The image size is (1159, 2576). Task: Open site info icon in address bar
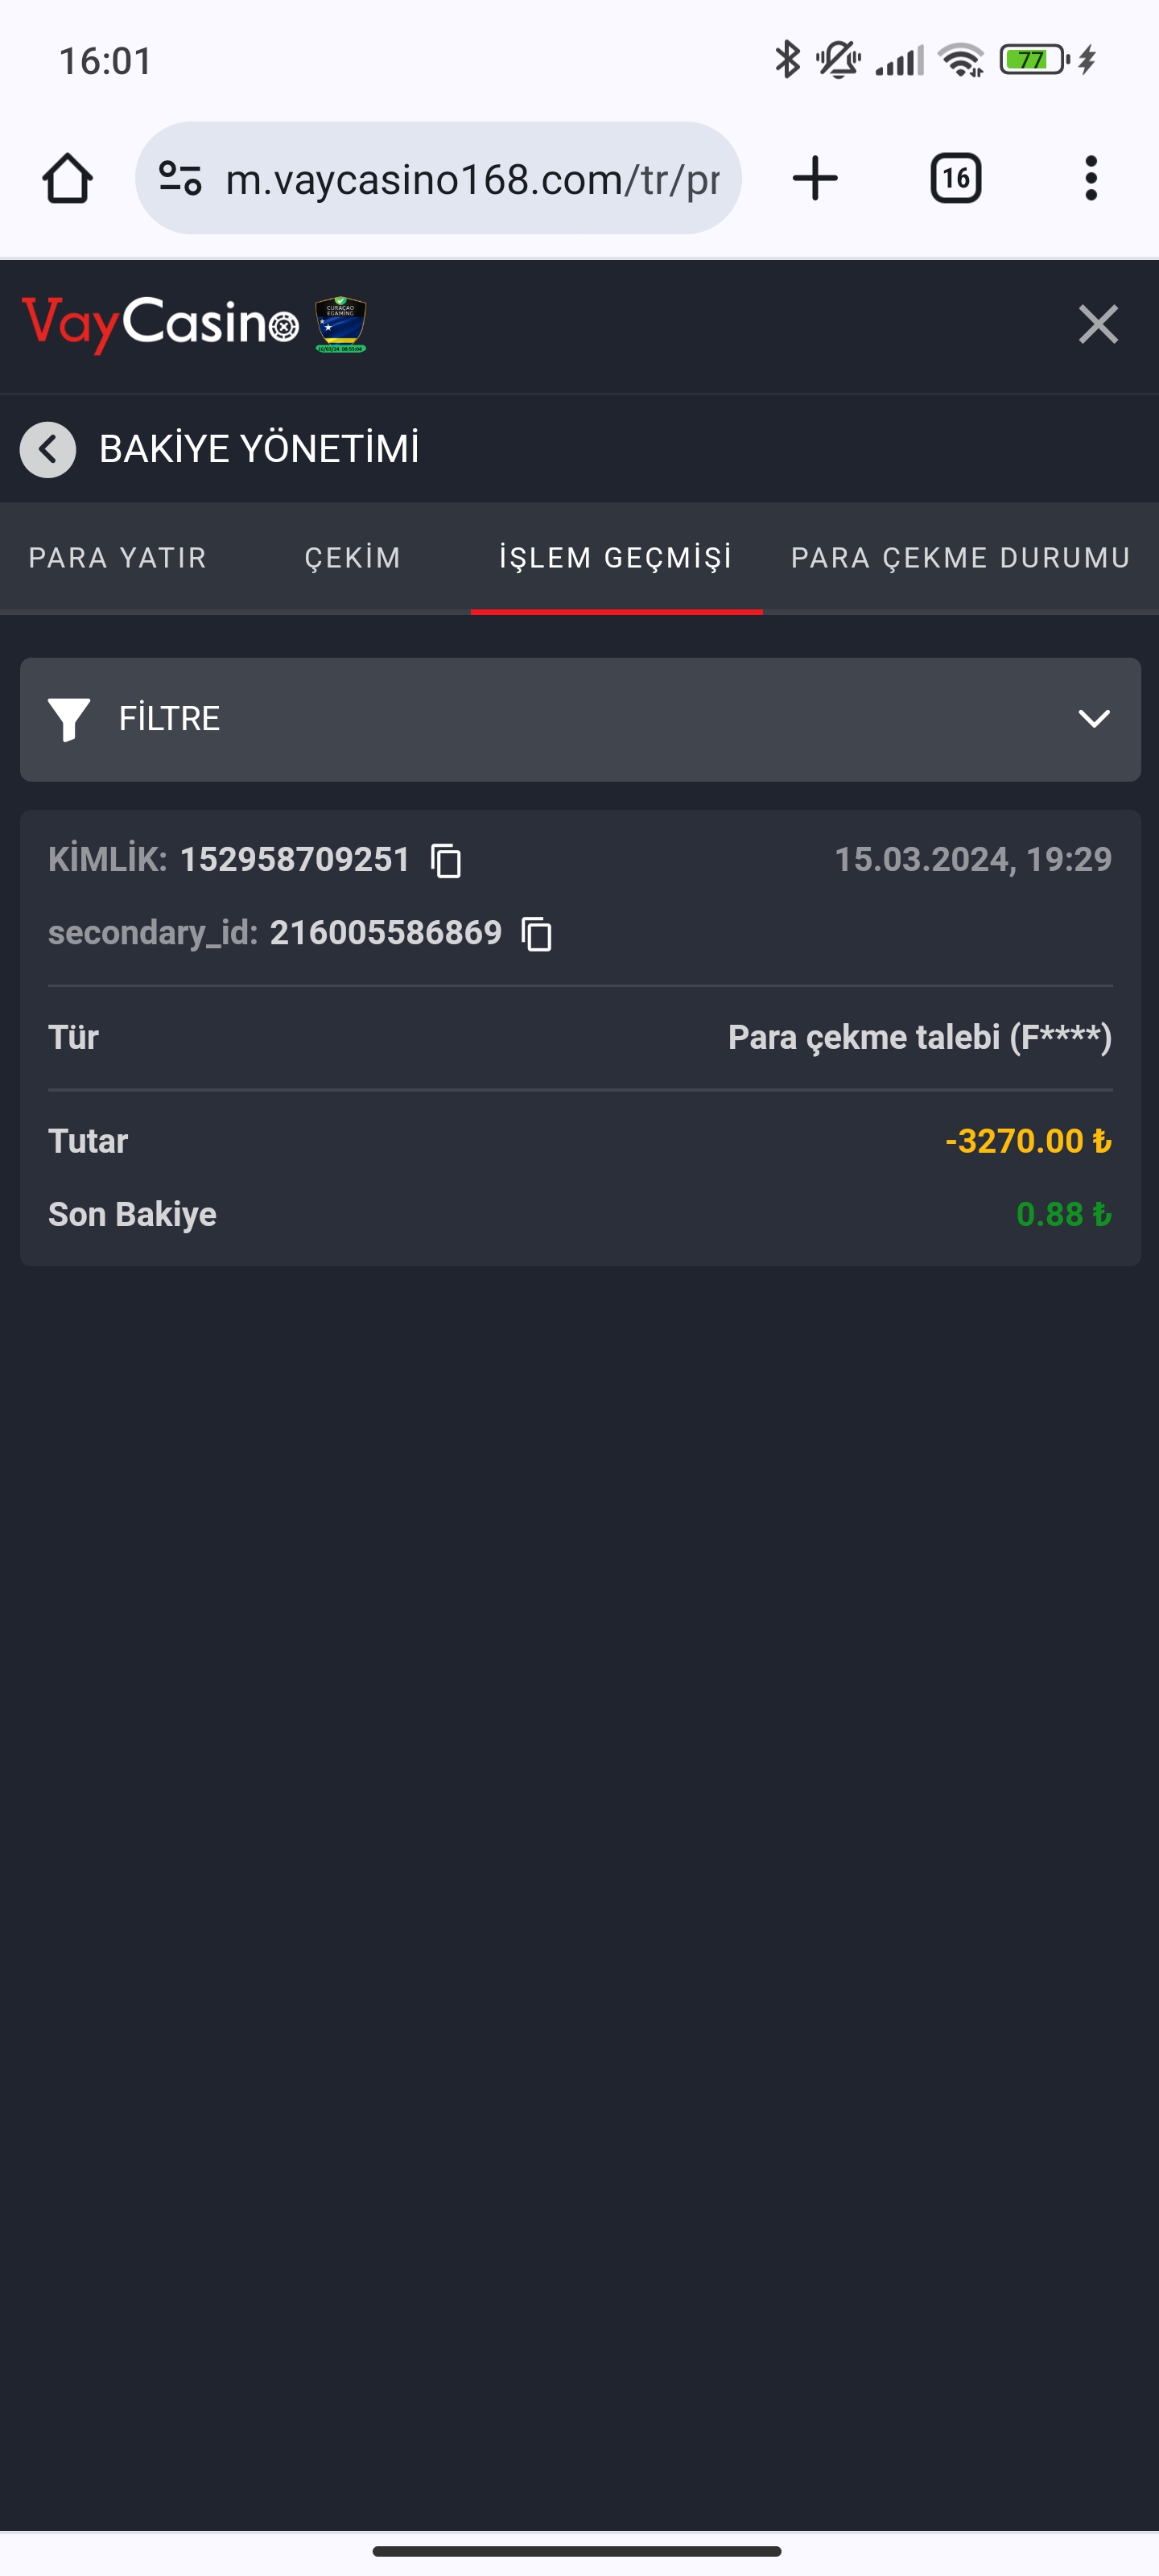pos(181,179)
